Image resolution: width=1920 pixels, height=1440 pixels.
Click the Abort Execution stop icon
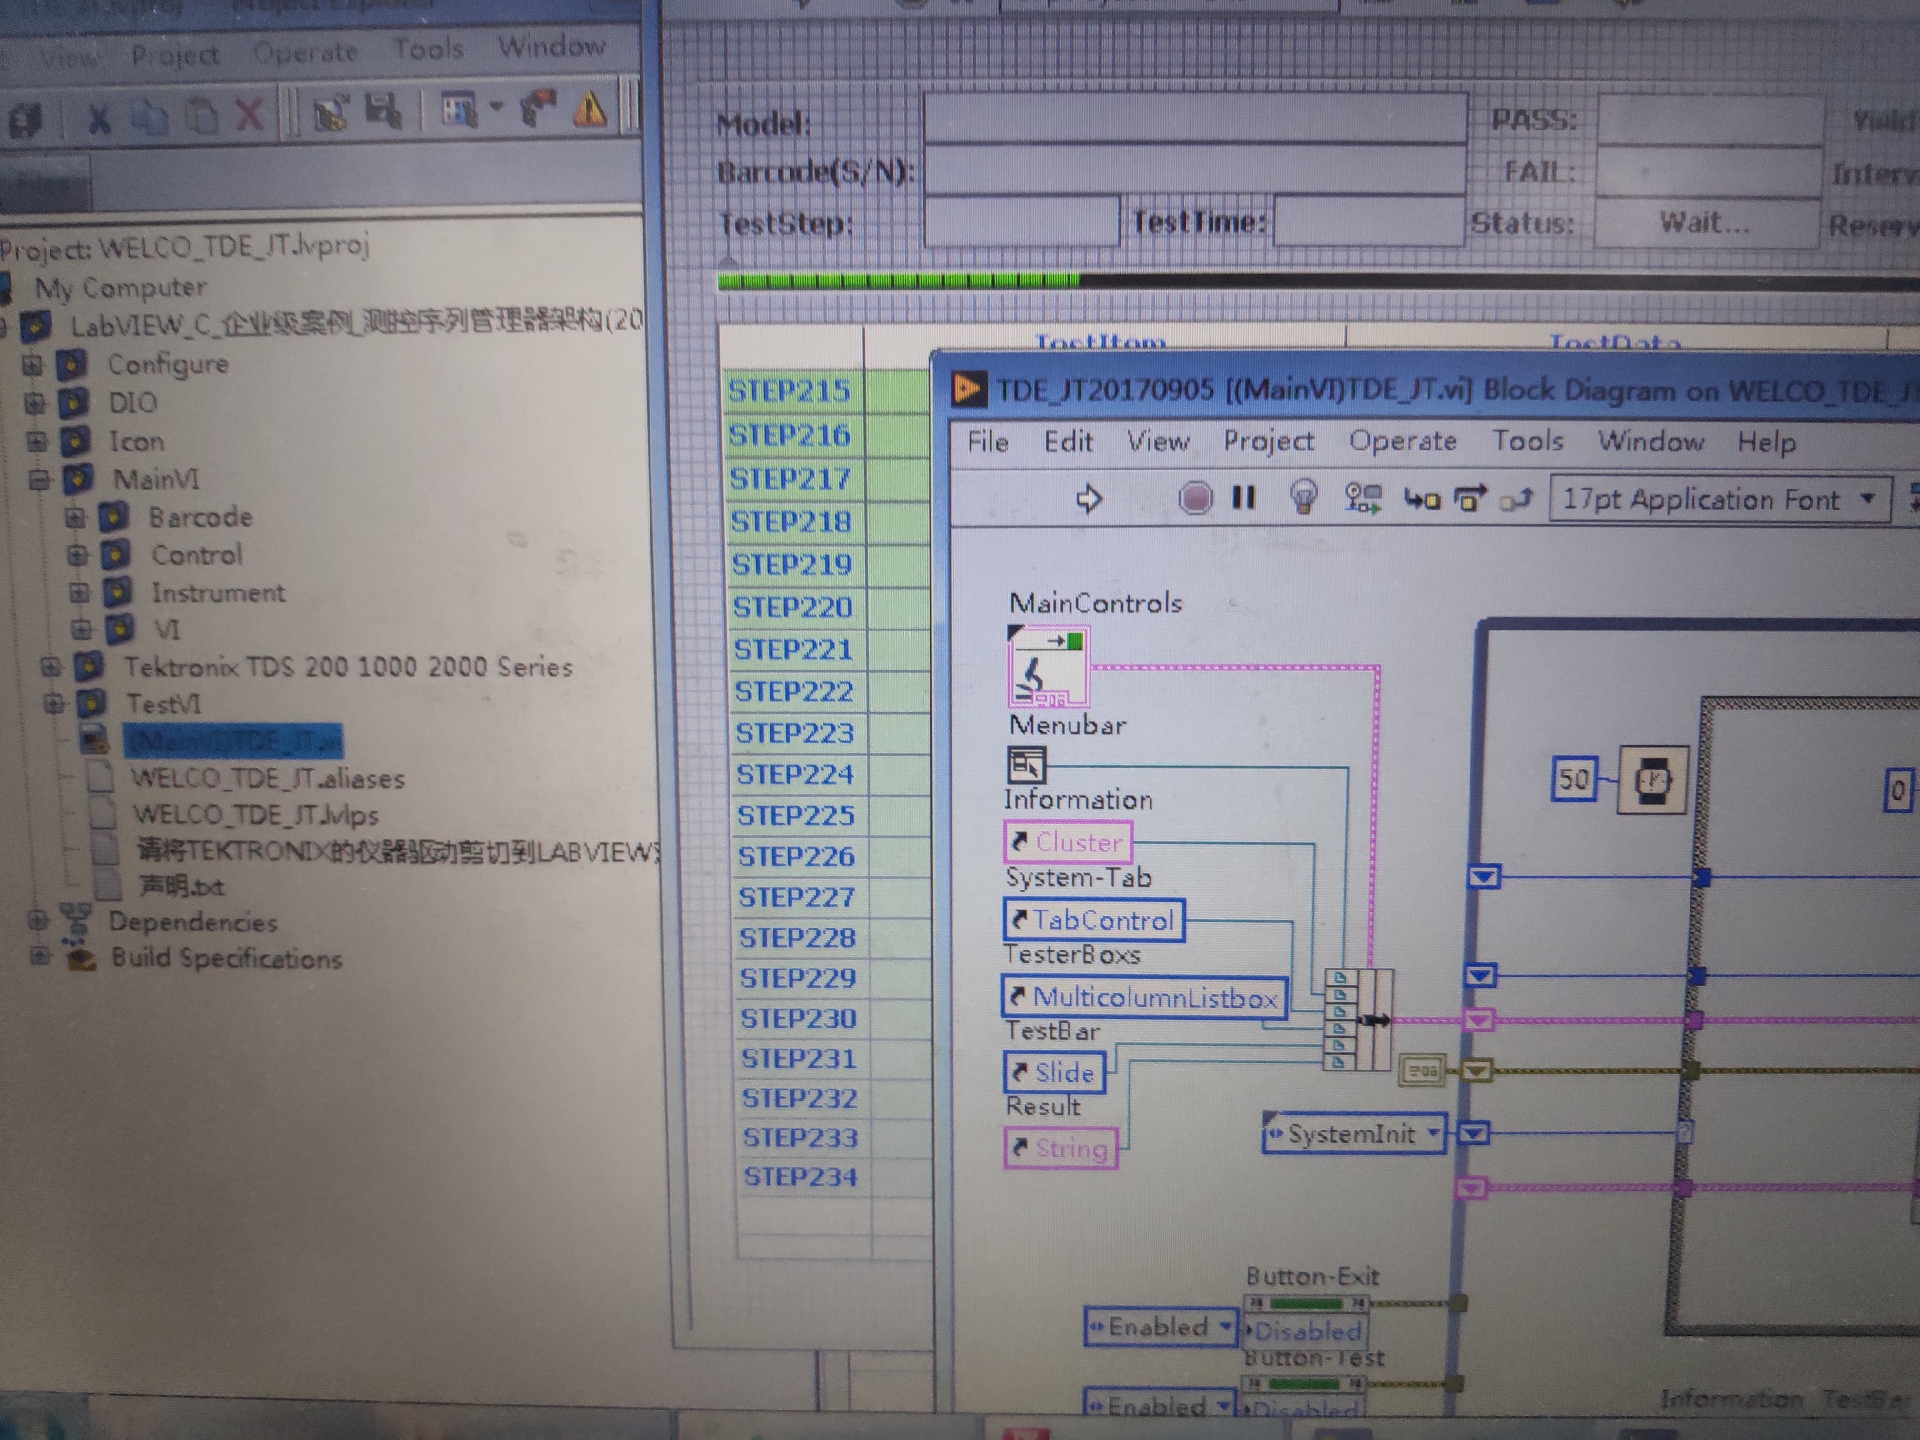pyautogui.click(x=1196, y=497)
